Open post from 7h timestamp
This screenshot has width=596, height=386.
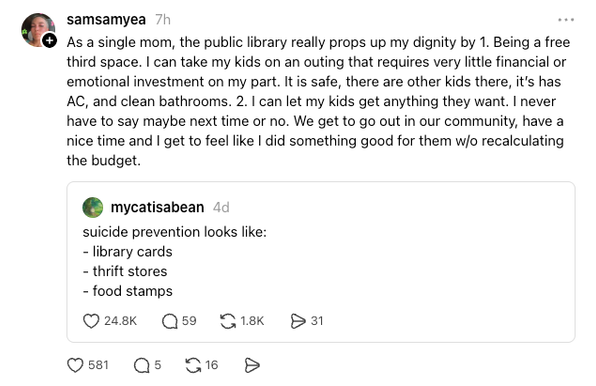(x=163, y=19)
